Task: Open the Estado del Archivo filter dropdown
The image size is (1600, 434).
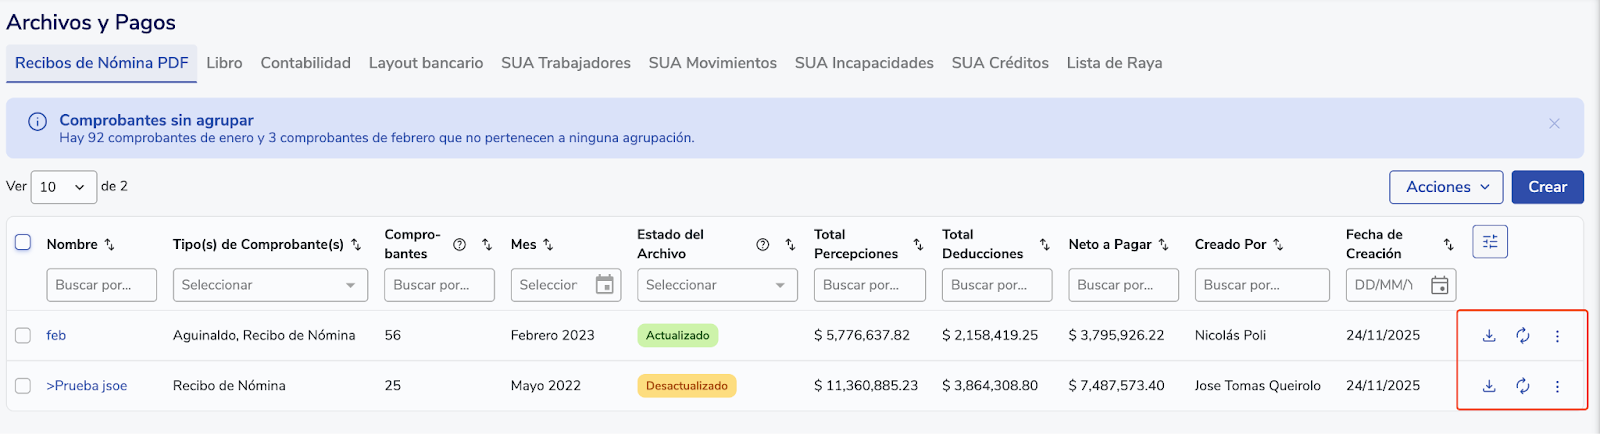Action: (716, 285)
